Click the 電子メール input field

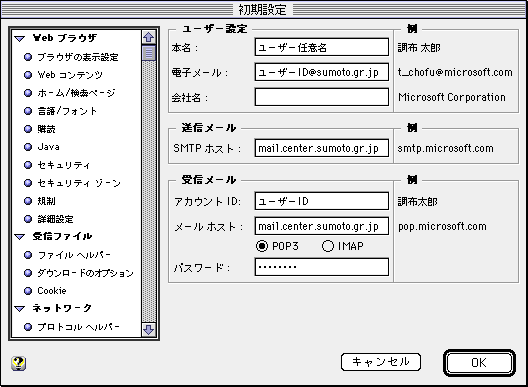[322, 72]
